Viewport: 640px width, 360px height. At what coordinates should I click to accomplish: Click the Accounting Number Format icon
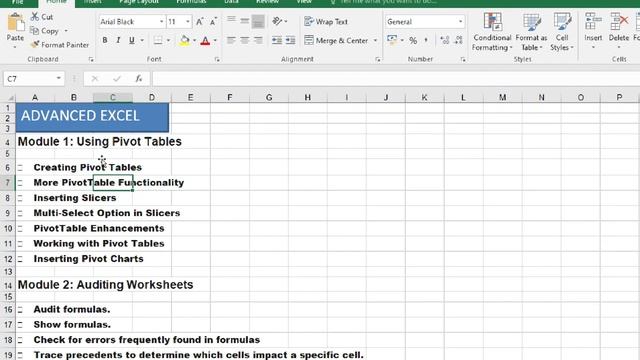pos(392,40)
